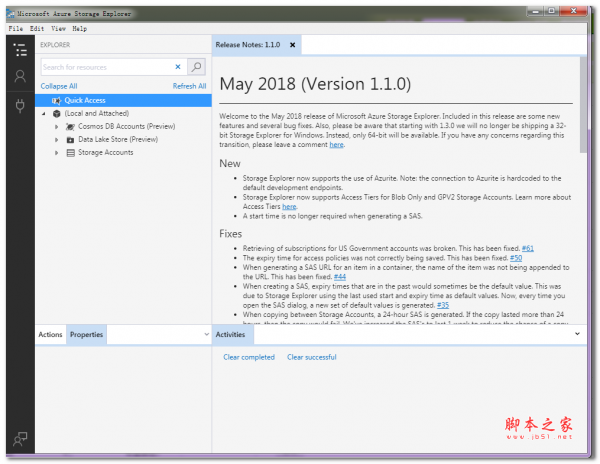Click the 'New' section heading
Viewport: 600px width, 464px height.
pyautogui.click(x=230, y=163)
